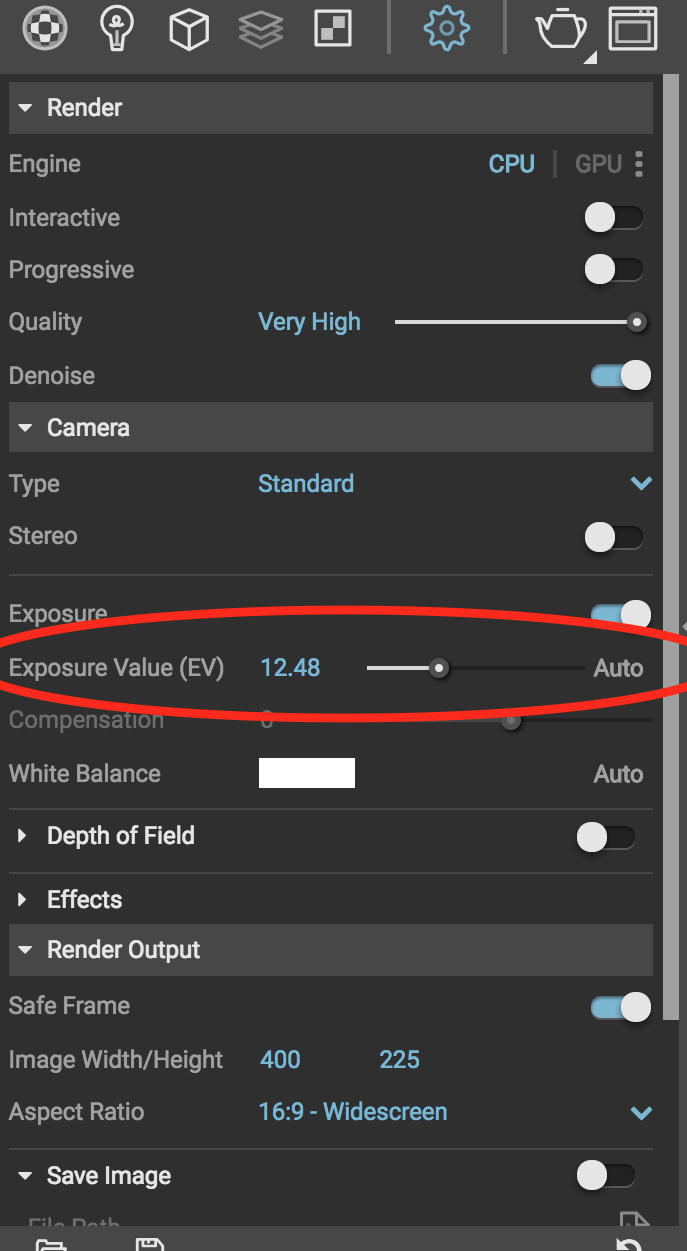
Task: Toggle the Interactive render switch
Action: point(614,217)
